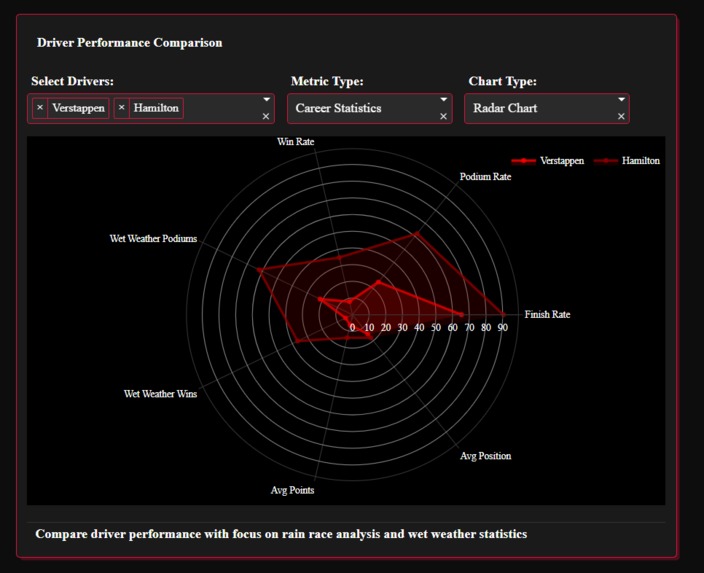Remove Verstappen from selected drivers
This screenshot has height=573, width=704.
tap(40, 108)
